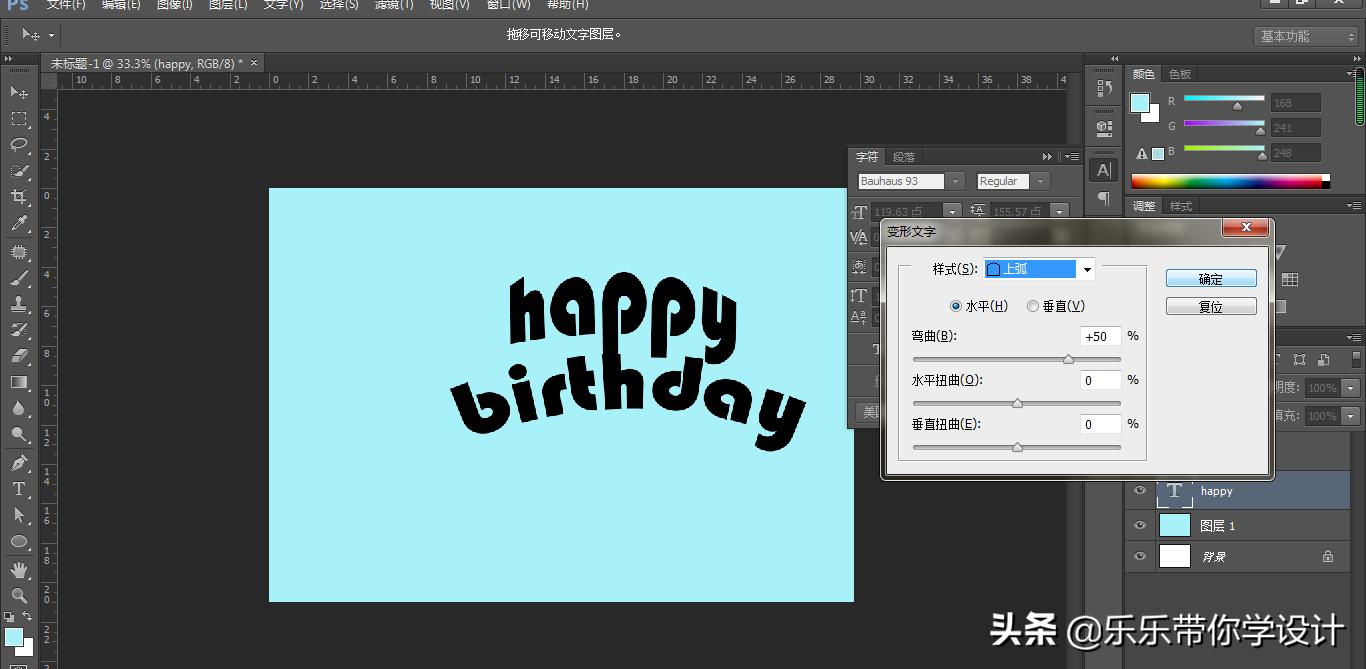Click the happy text layer thumbnail
Viewport: 1366px width, 669px height.
tap(1174, 491)
